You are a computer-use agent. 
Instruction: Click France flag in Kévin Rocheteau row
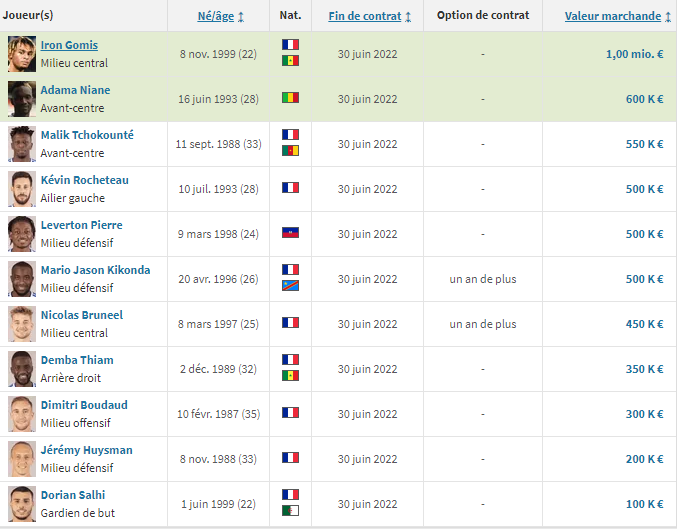[290, 188]
